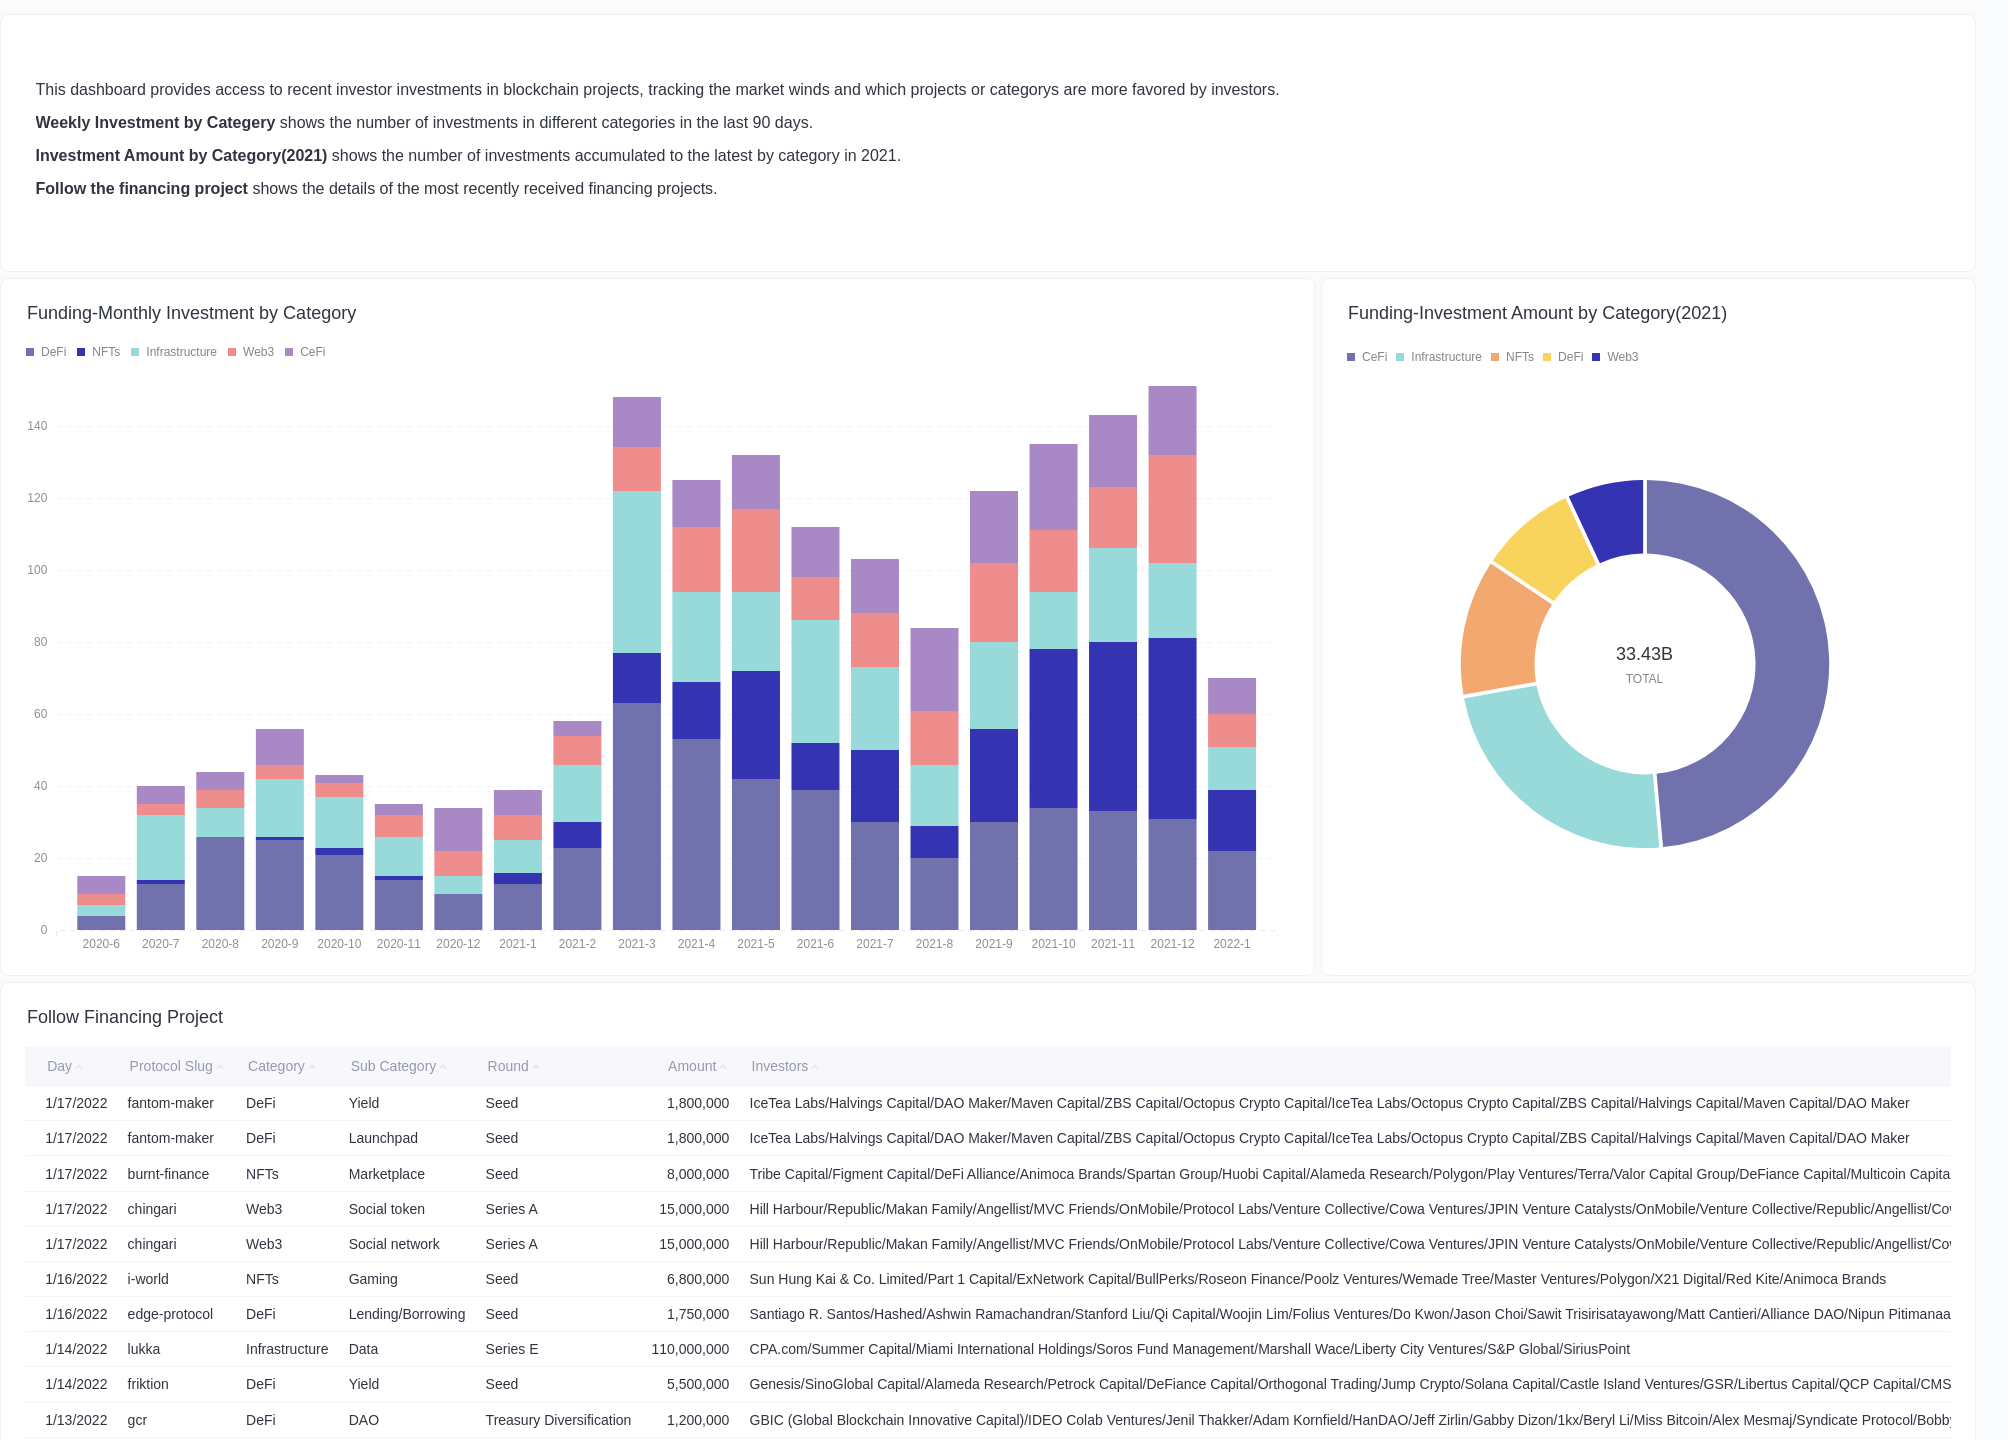2008x1440 pixels.
Task: Open the lukka protocol entry
Action: pos(144,1348)
